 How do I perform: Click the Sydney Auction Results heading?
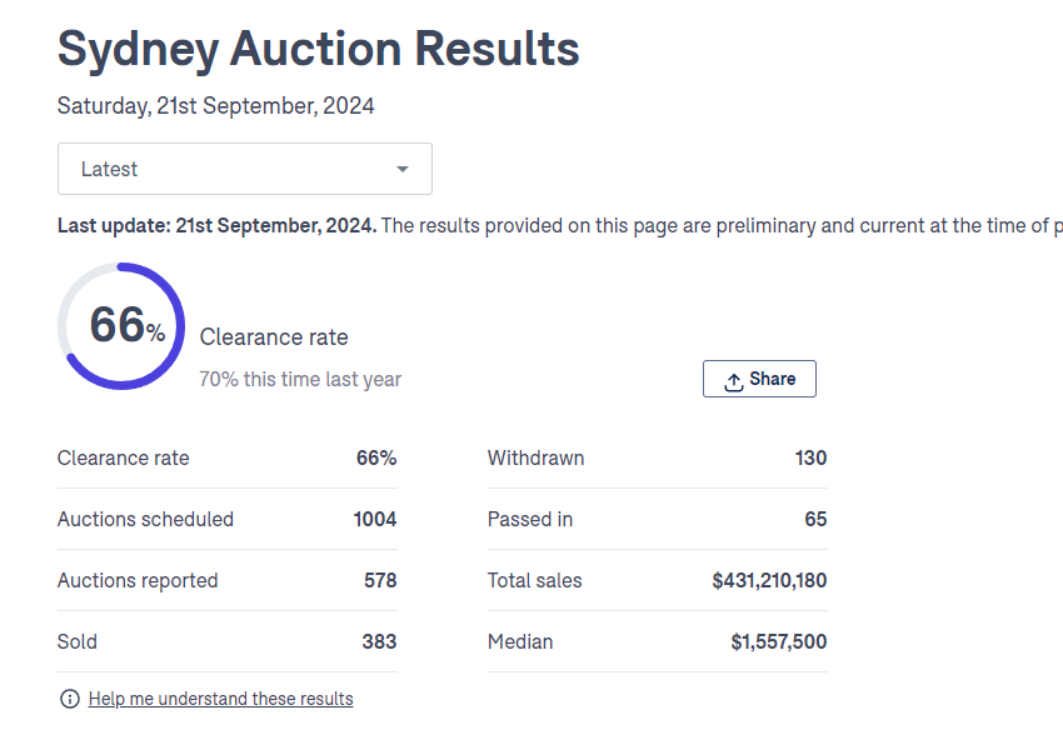[318, 49]
